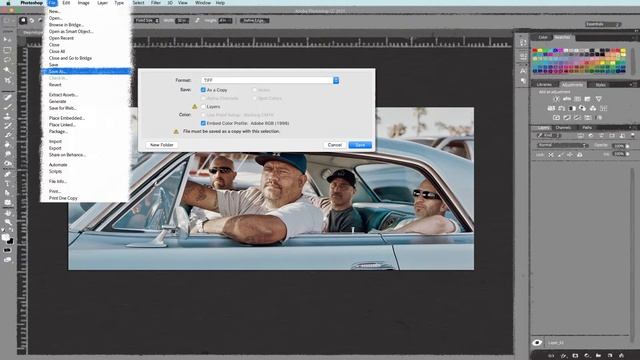Open the Normal blend mode dropdown
The width and height of the screenshot is (640, 360).
(x=562, y=145)
